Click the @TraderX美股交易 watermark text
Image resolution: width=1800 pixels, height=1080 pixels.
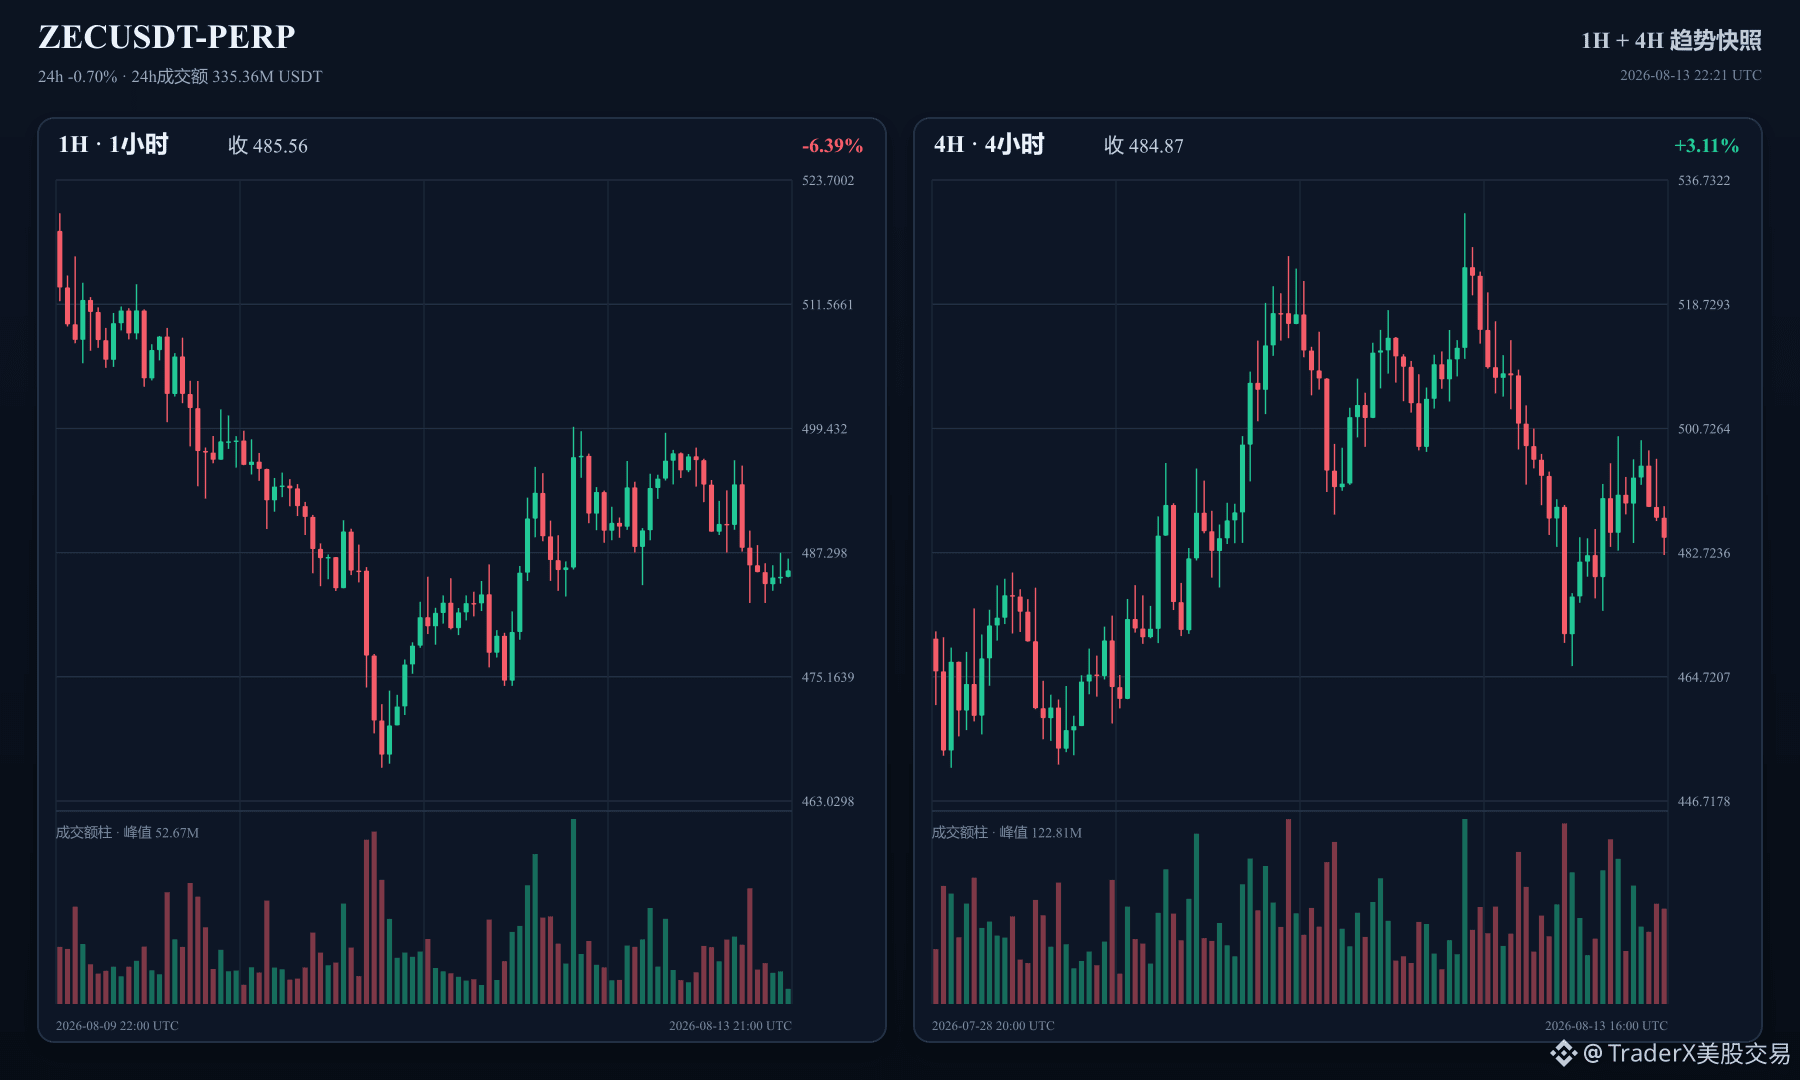[1687, 1053]
